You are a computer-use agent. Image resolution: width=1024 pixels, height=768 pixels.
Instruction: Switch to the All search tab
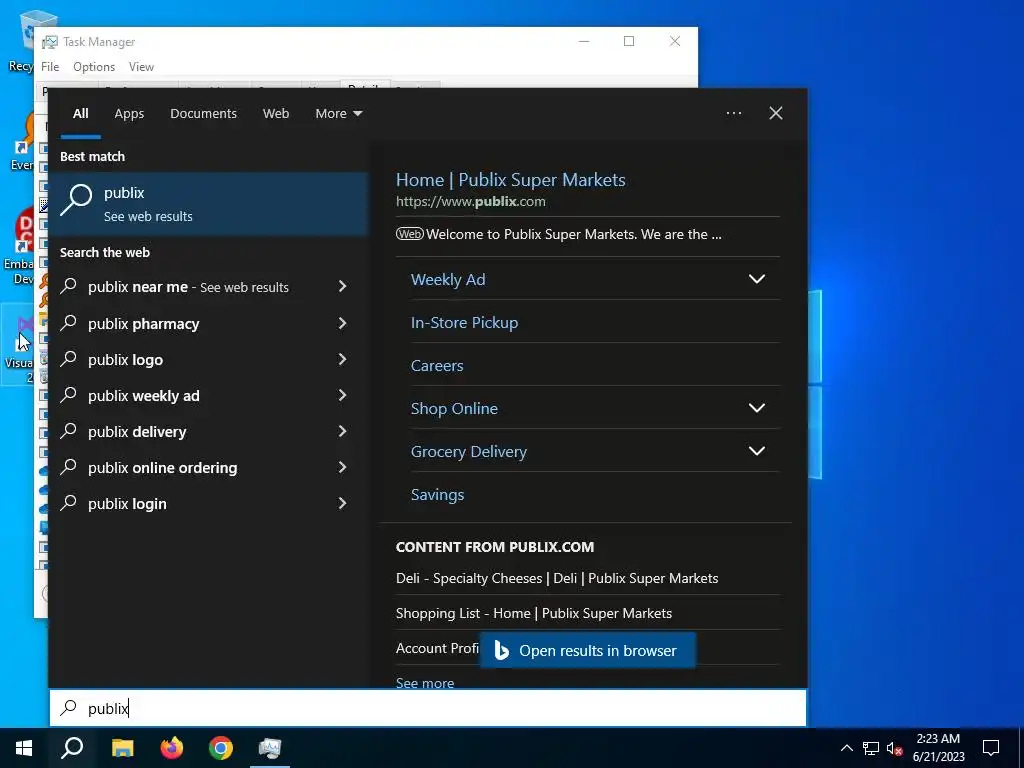coord(80,113)
